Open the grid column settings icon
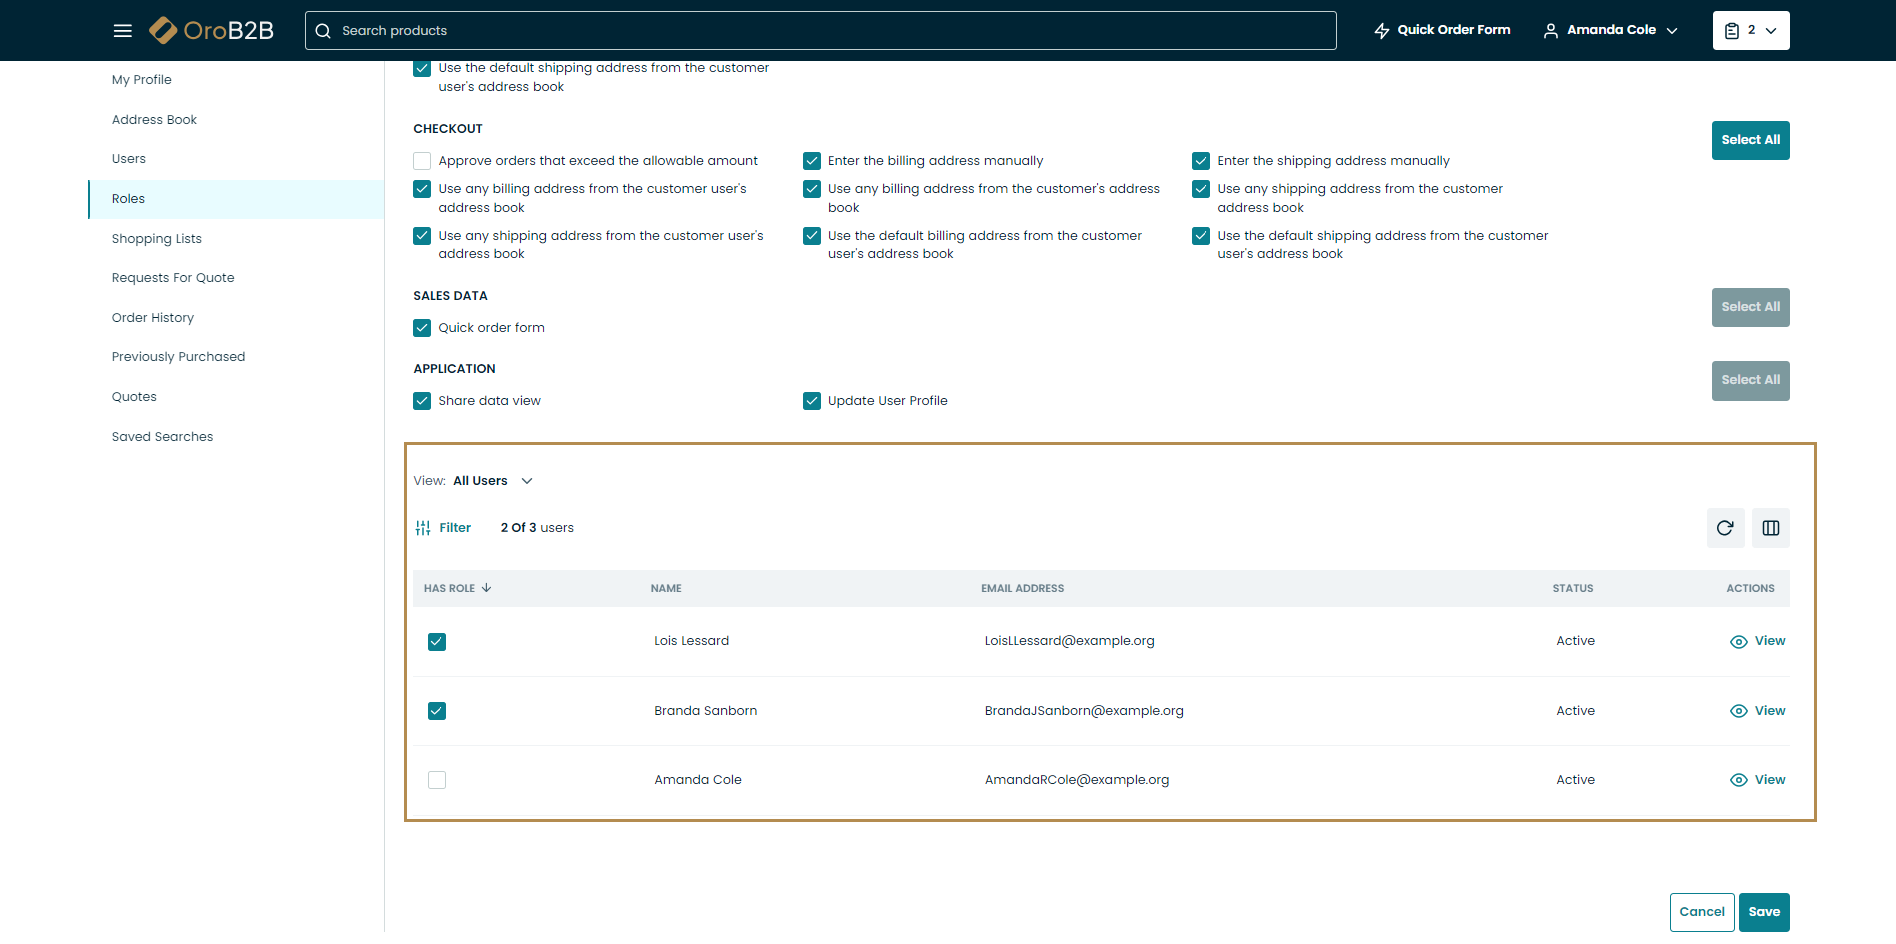Image resolution: width=1896 pixels, height=944 pixels. [1770, 528]
